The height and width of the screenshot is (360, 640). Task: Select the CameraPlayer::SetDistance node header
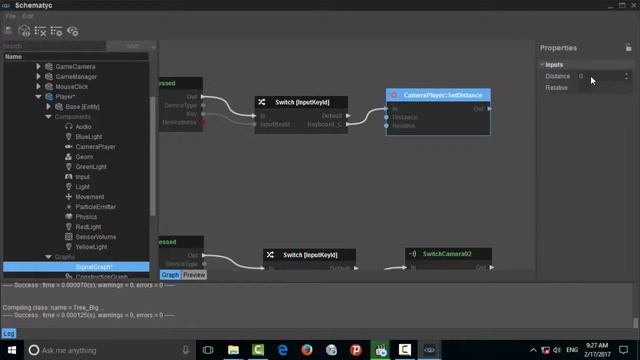coord(438,95)
